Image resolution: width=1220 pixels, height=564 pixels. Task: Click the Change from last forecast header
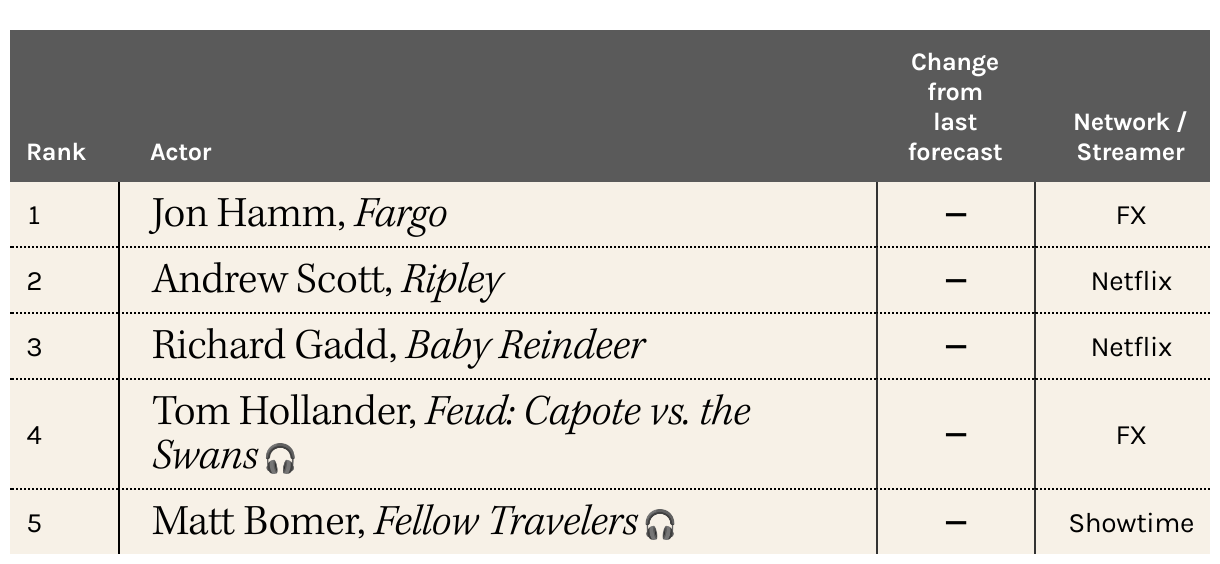[955, 107]
